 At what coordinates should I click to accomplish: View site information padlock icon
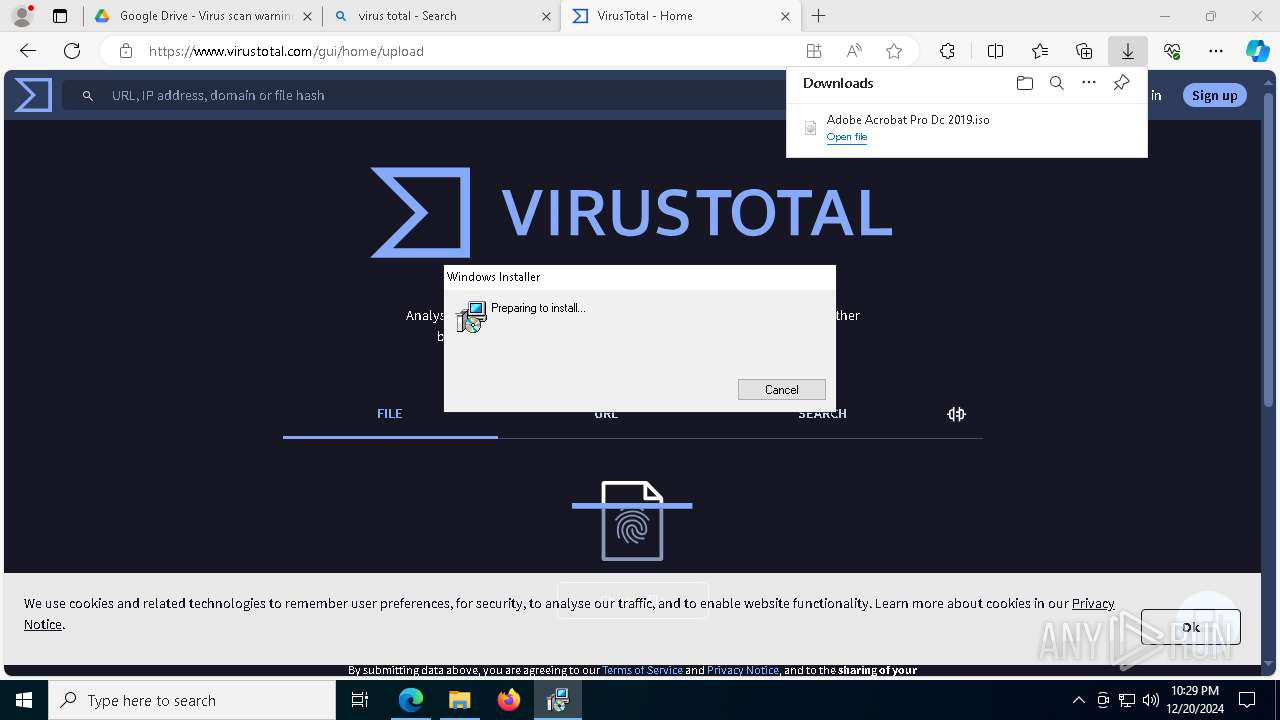(125, 51)
